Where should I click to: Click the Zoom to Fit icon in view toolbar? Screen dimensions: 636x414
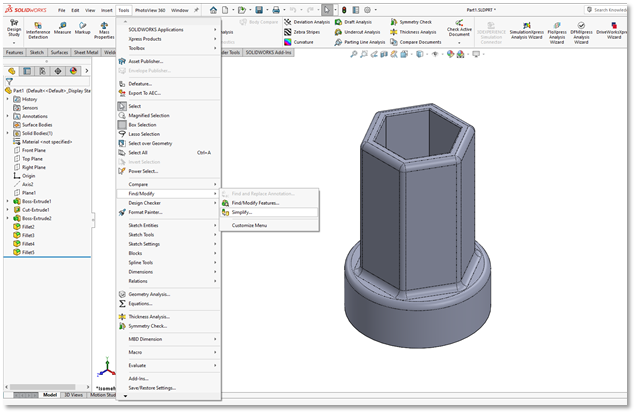click(354, 54)
